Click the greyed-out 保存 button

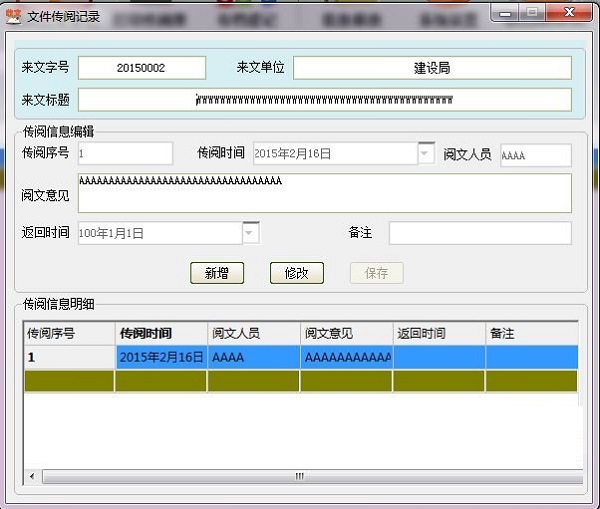pyautogui.click(x=377, y=273)
